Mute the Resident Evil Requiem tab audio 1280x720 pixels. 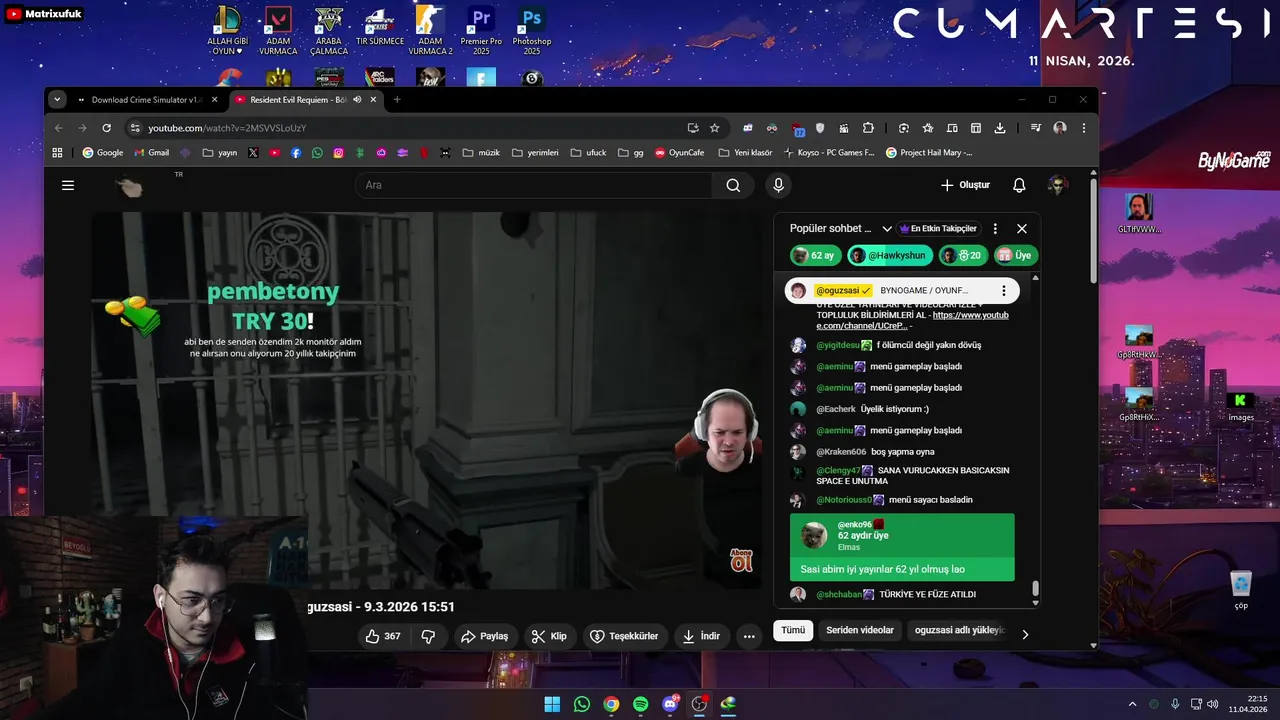click(x=357, y=100)
